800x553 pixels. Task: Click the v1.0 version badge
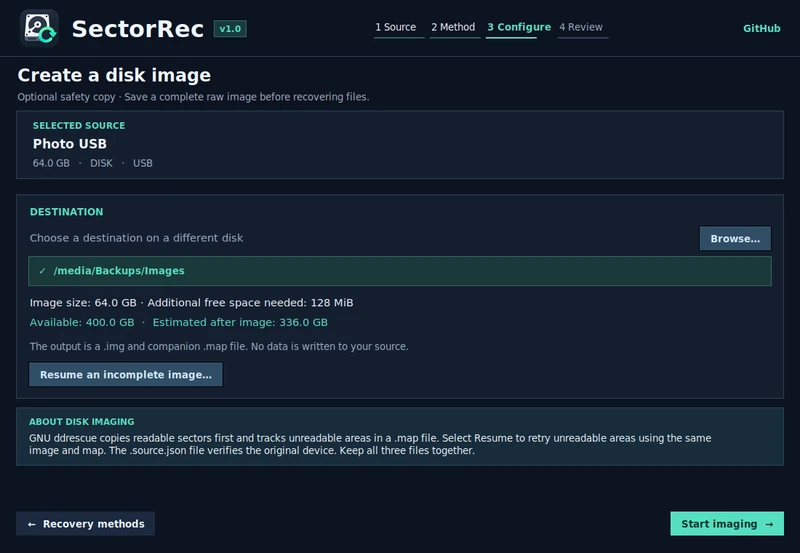click(230, 29)
